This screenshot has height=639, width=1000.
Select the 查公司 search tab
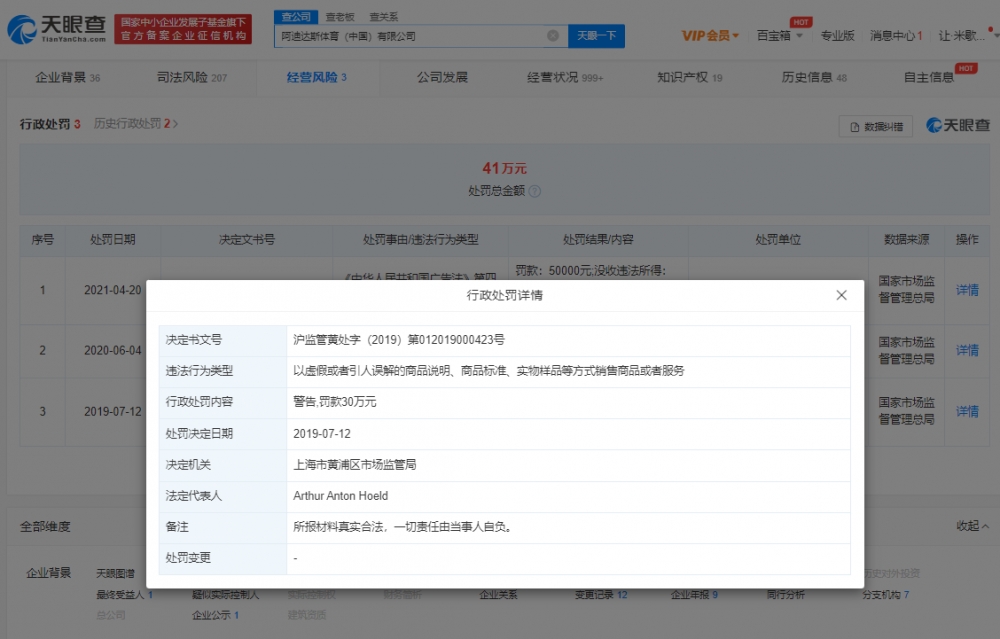coord(296,17)
